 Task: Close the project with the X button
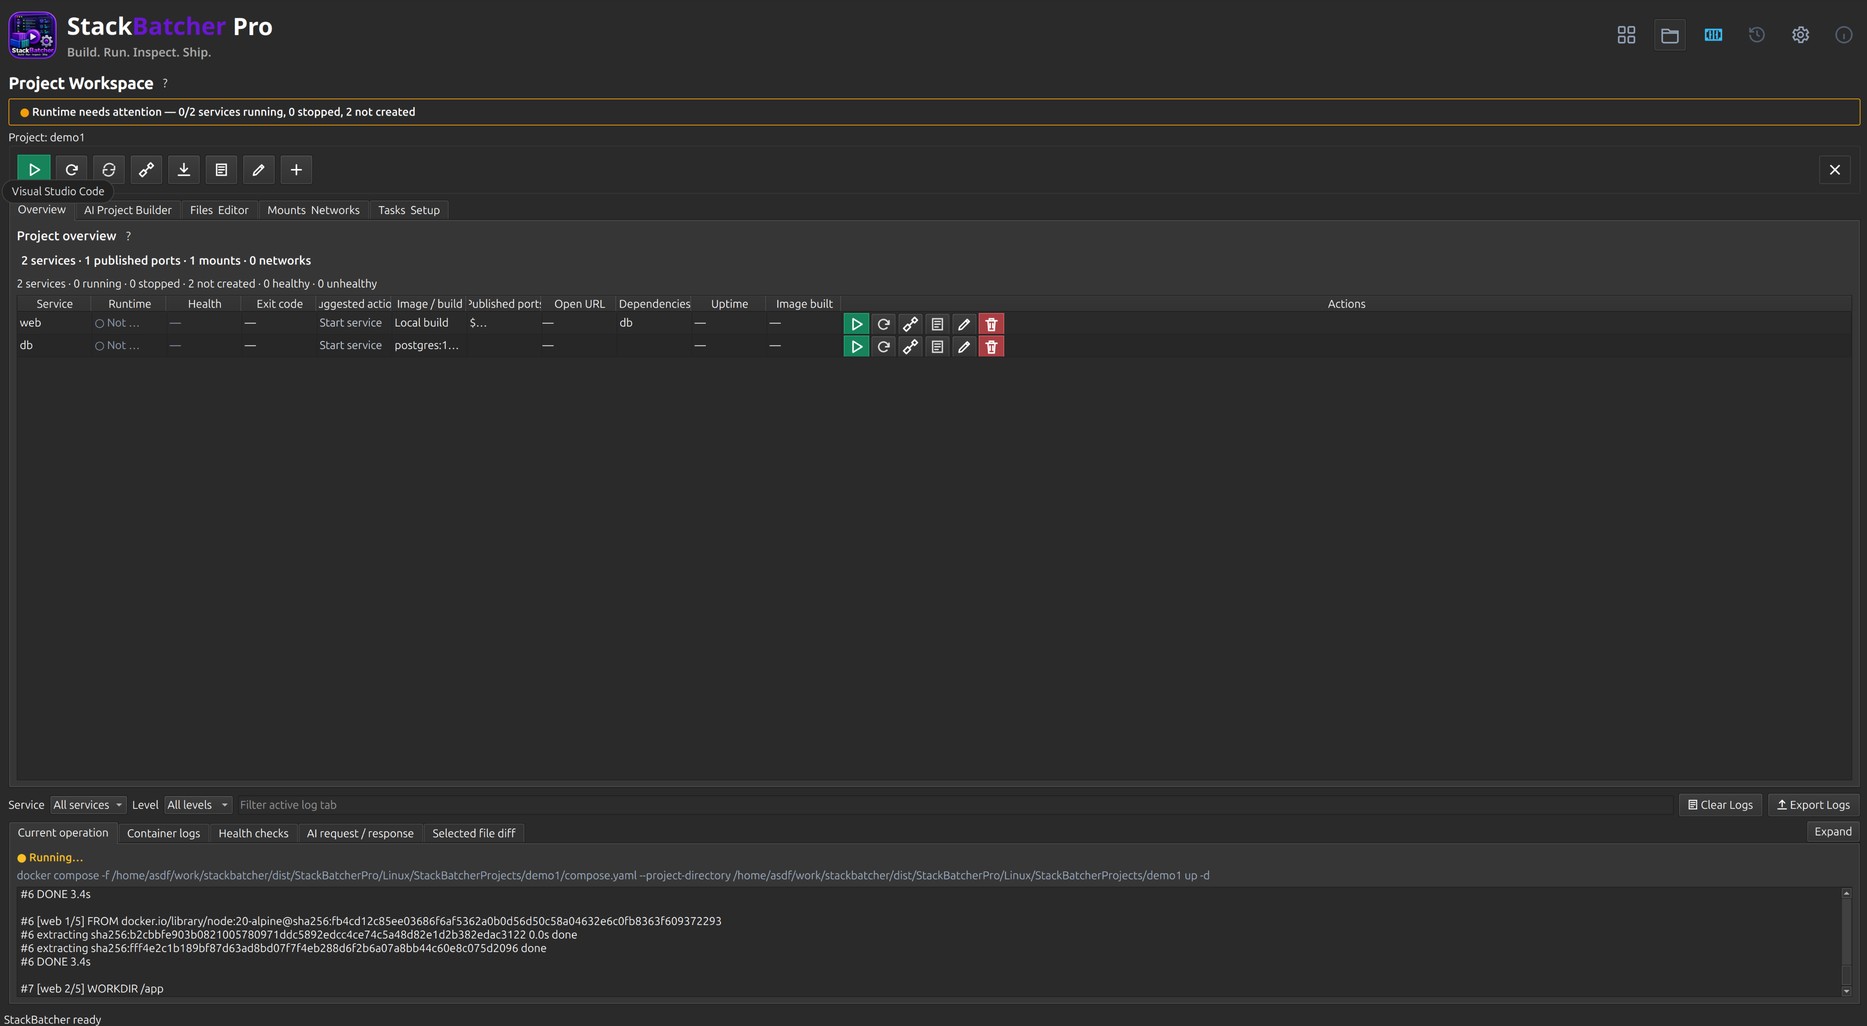(x=1835, y=170)
